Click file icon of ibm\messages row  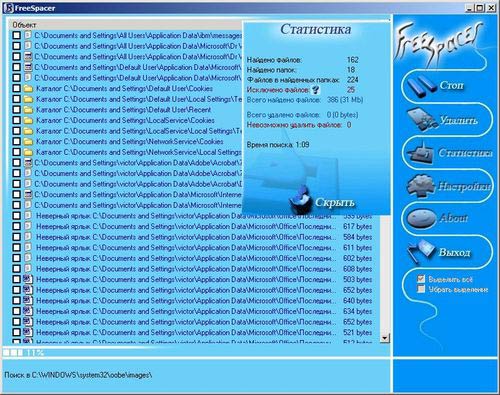28,35
